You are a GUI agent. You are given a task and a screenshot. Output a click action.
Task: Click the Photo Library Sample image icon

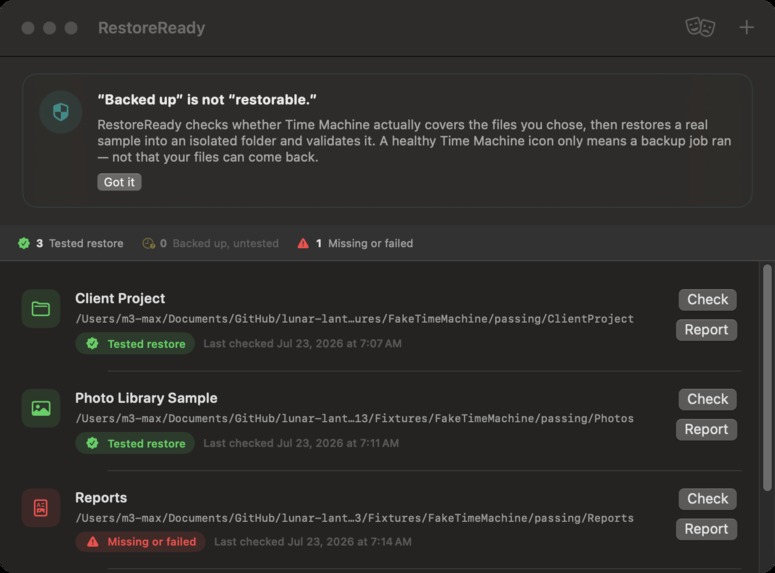pyautogui.click(x=41, y=408)
